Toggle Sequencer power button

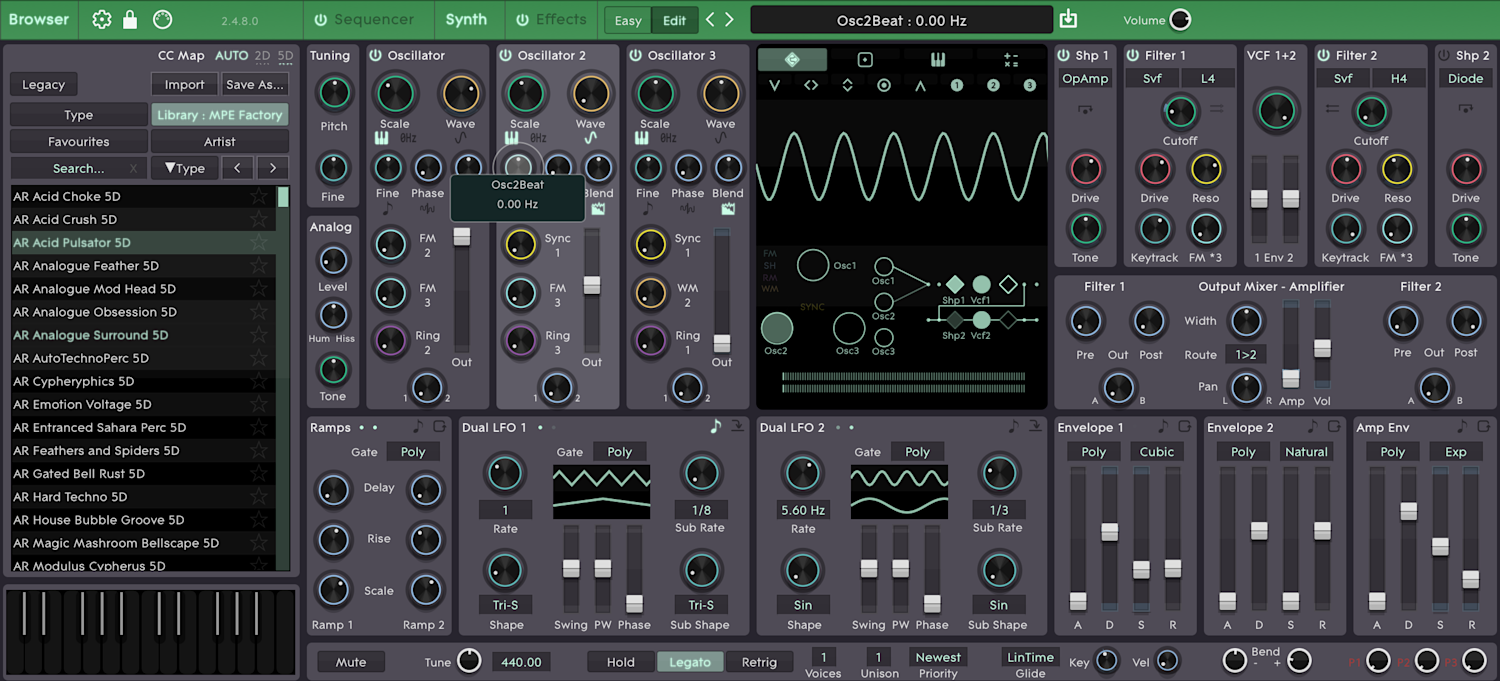pos(320,20)
